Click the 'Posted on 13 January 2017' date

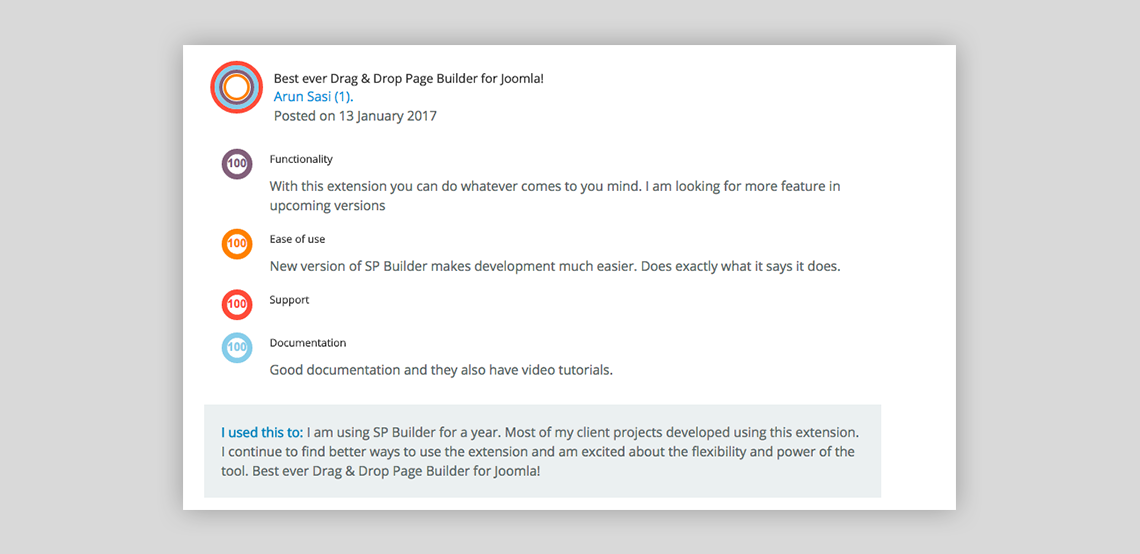(x=355, y=116)
